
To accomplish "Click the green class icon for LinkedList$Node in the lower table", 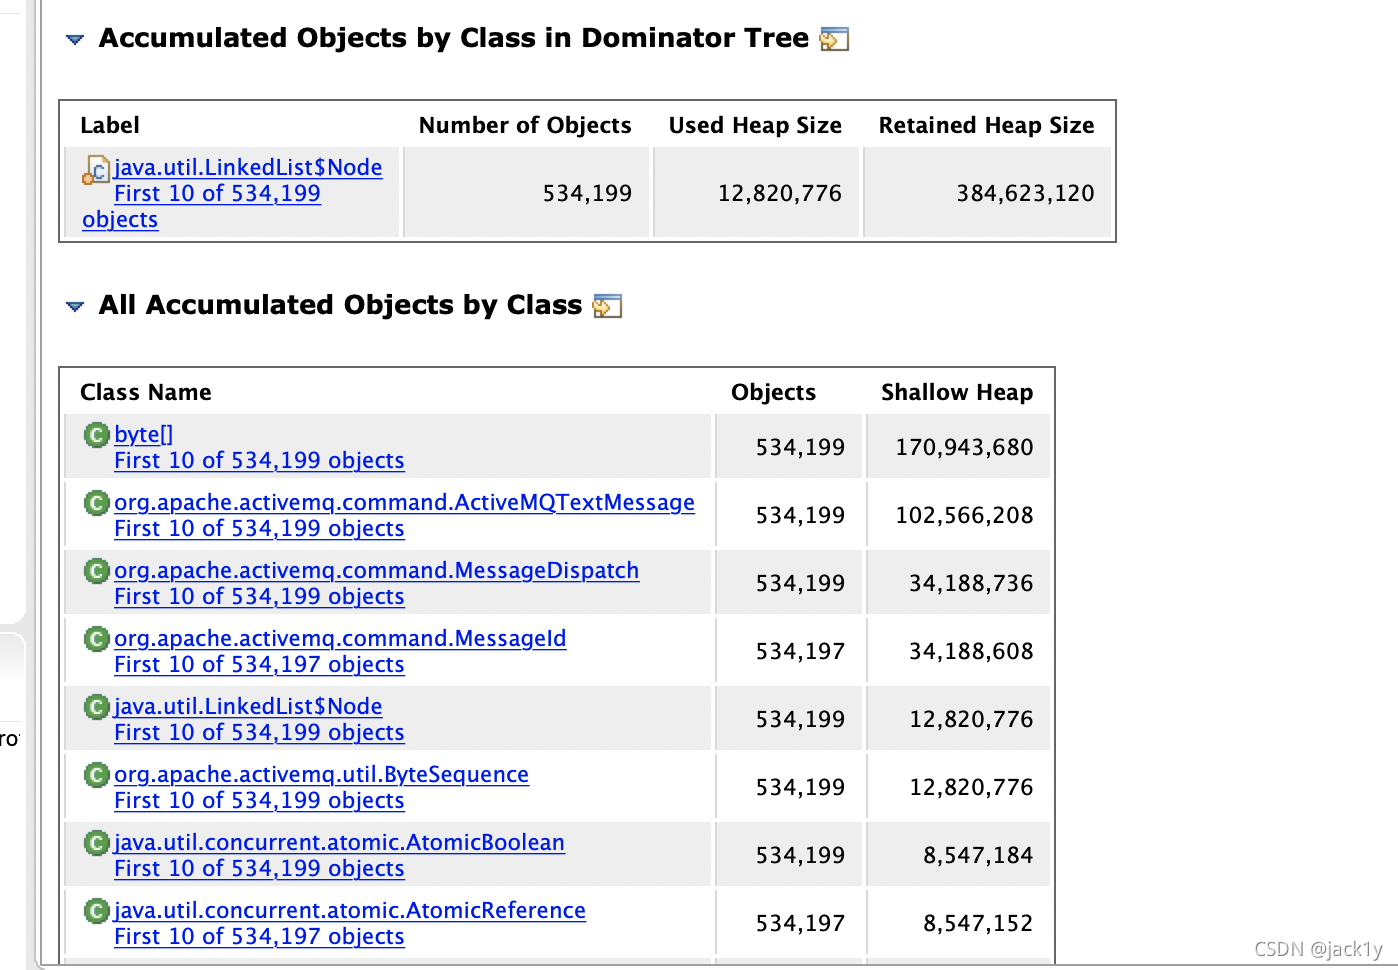I will pos(96,707).
